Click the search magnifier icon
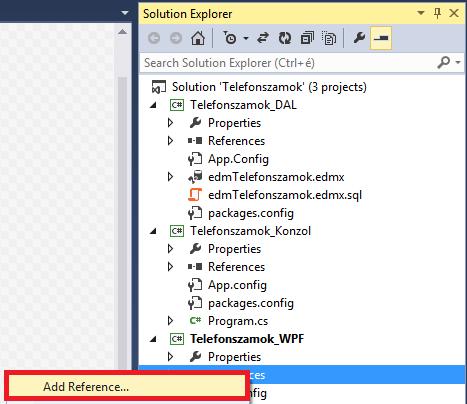The width and height of the screenshot is (467, 404). pyautogui.click(x=444, y=62)
